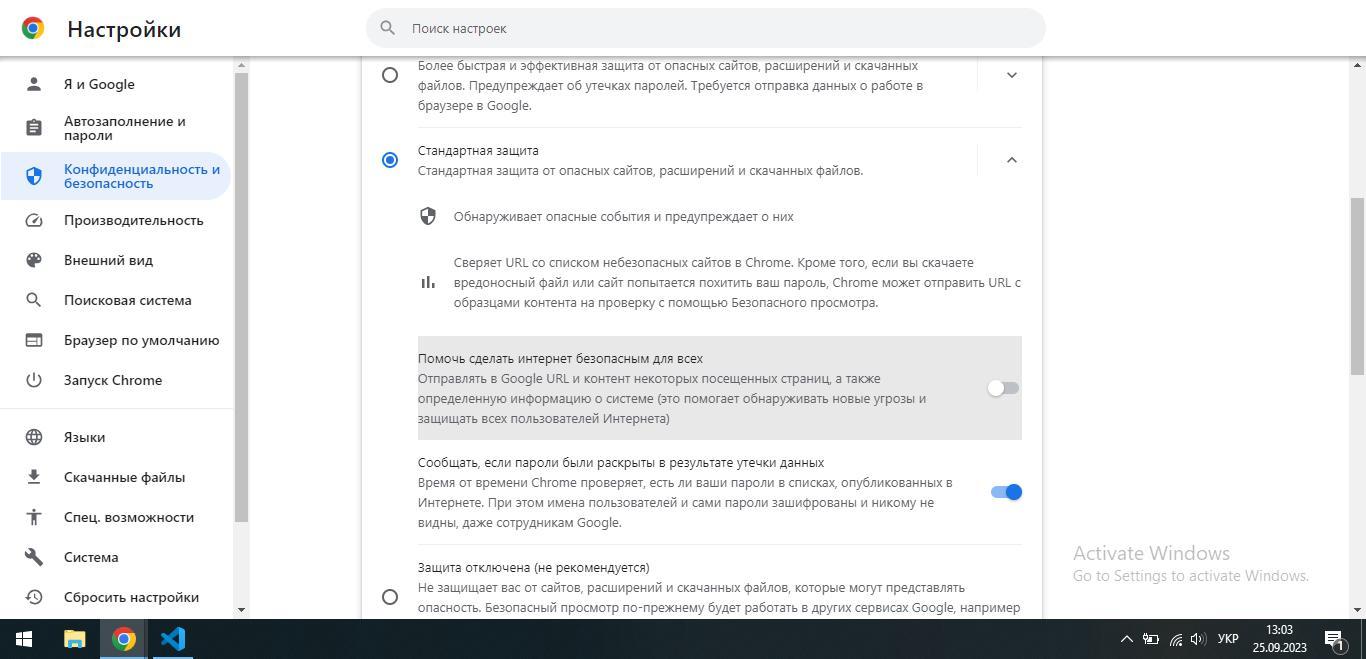
Task: Click the Внешний вид palette icon
Action: click(34, 260)
